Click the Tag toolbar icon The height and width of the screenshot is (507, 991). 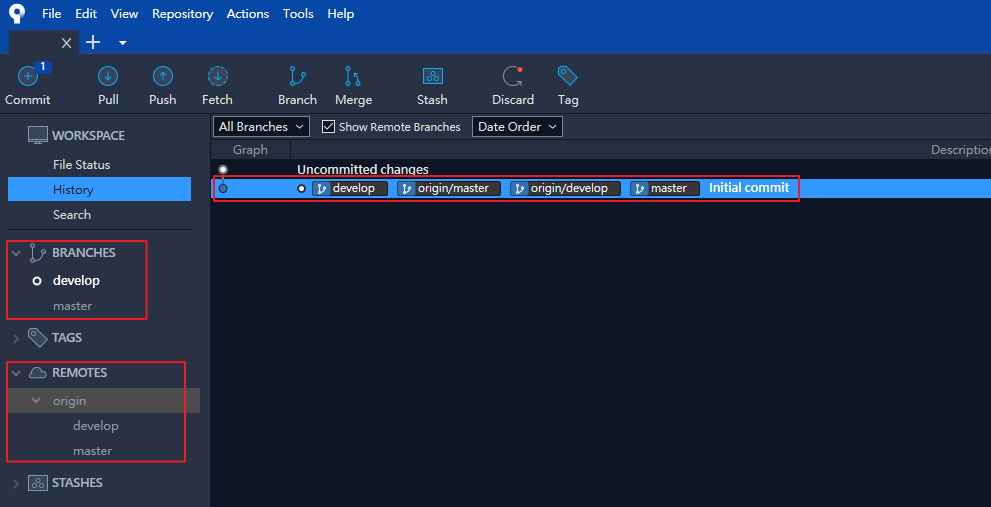[568, 77]
